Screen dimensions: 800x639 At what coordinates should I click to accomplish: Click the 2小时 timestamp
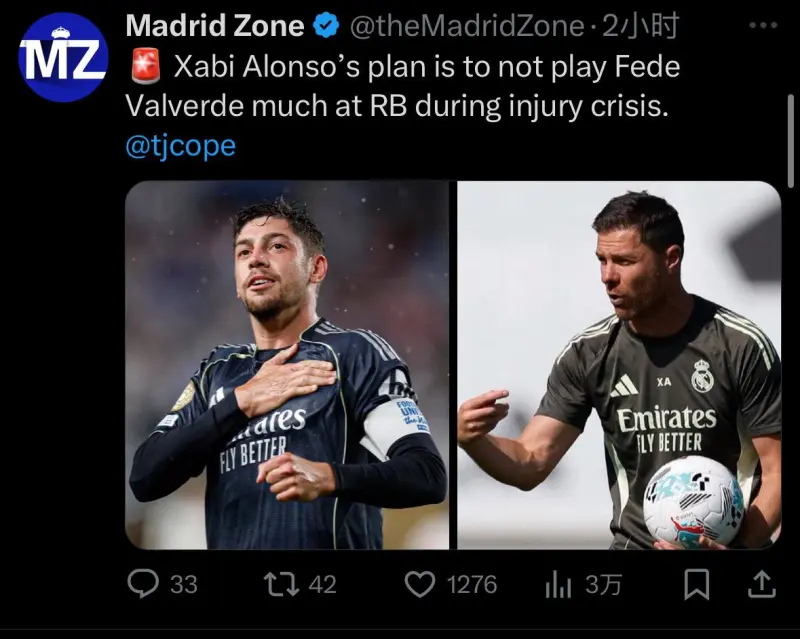(x=640, y=26)
